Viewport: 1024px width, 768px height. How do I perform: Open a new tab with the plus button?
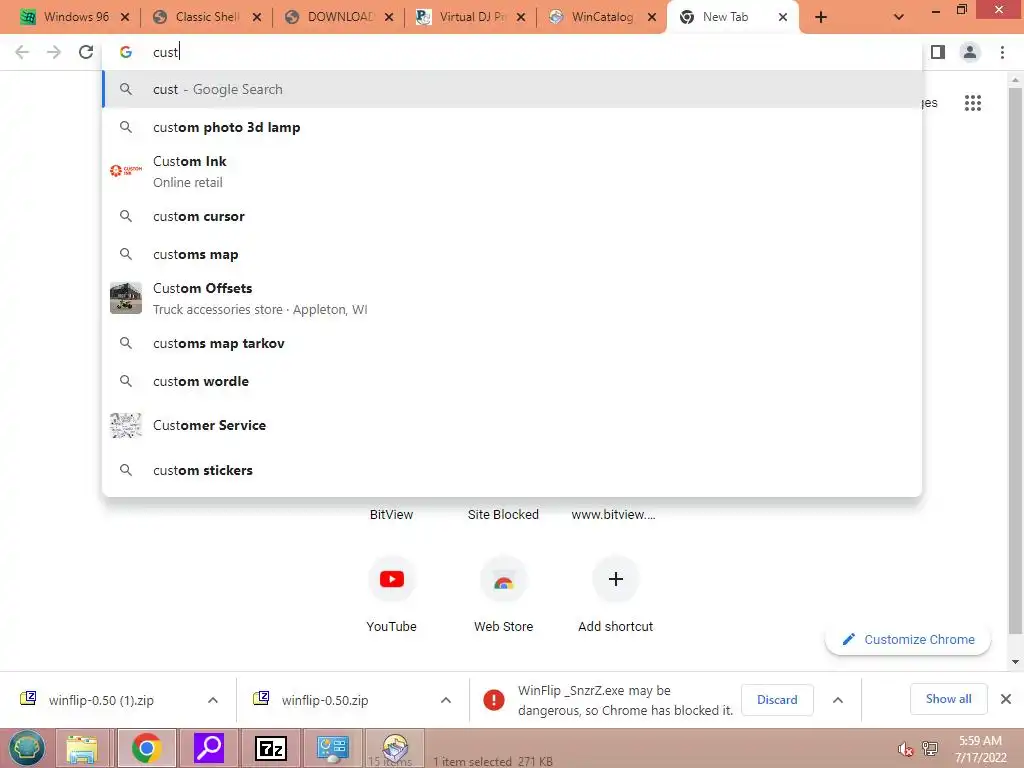821,18
